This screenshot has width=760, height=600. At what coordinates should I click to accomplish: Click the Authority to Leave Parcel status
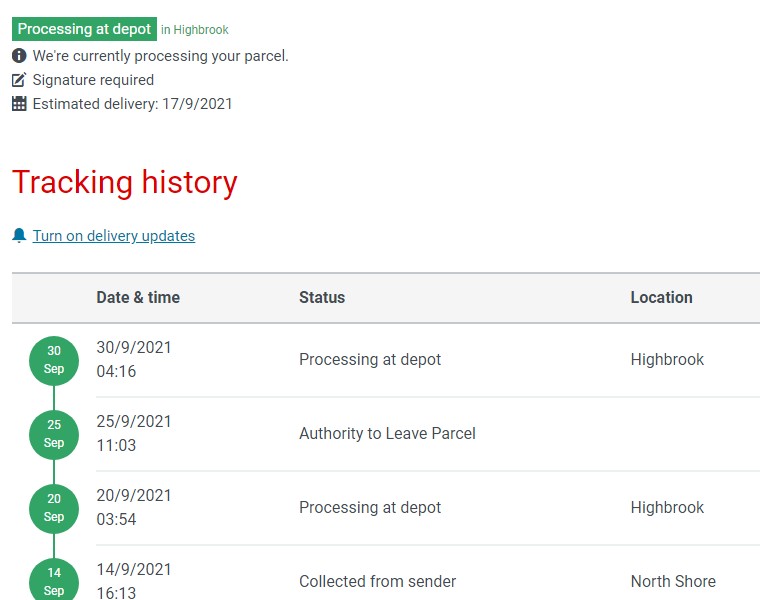[387, 434]
